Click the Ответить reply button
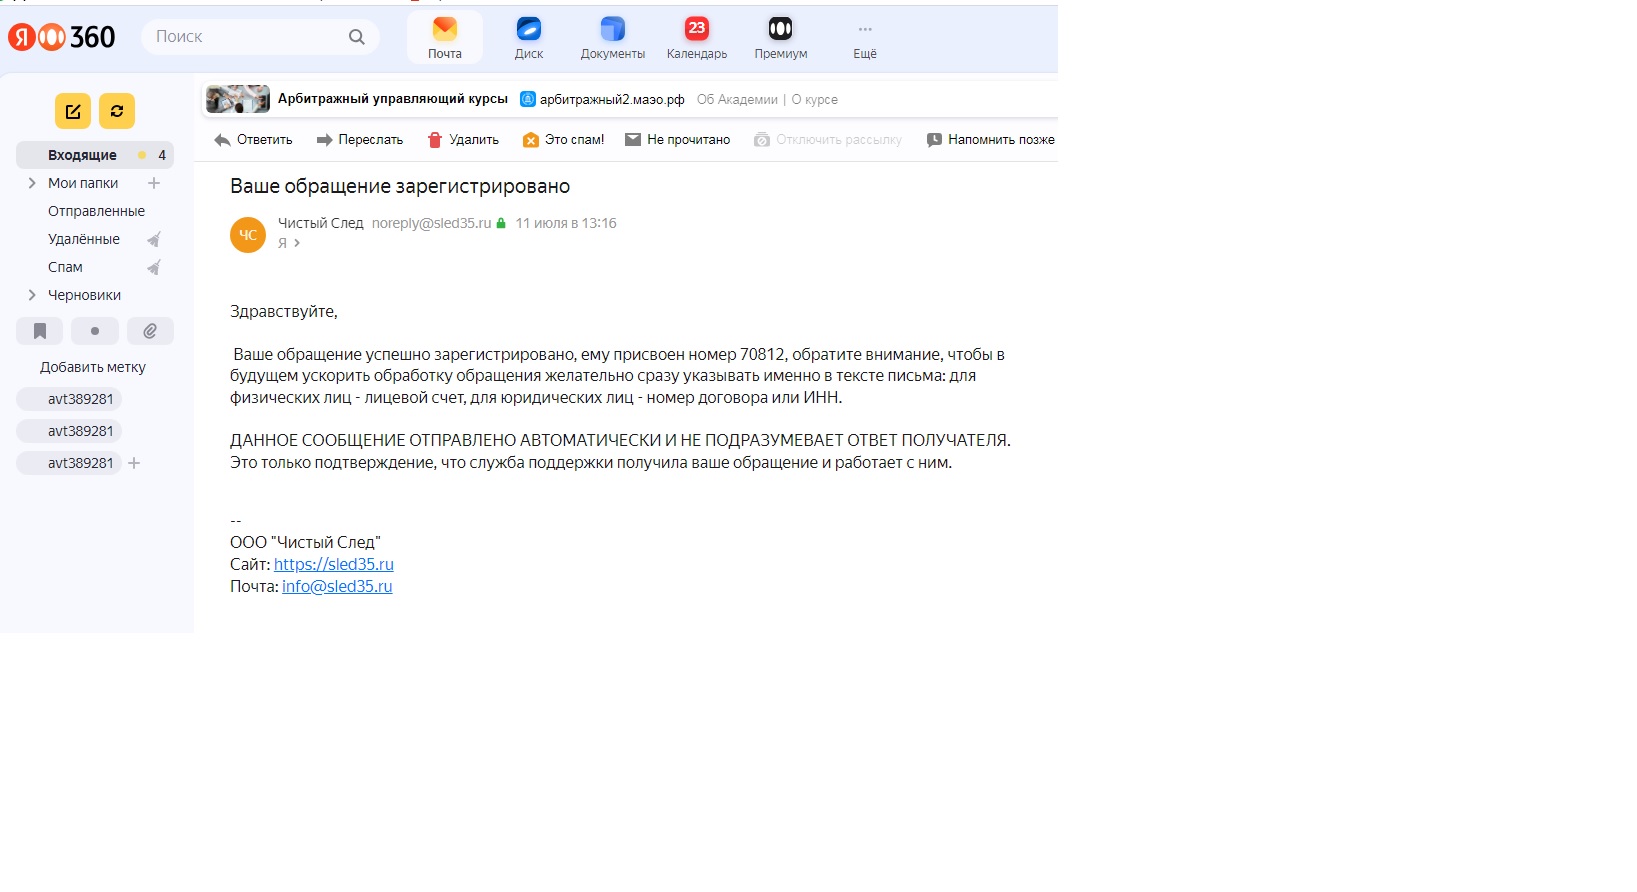This screenshot has width=1637, height=892. (253, 140)
